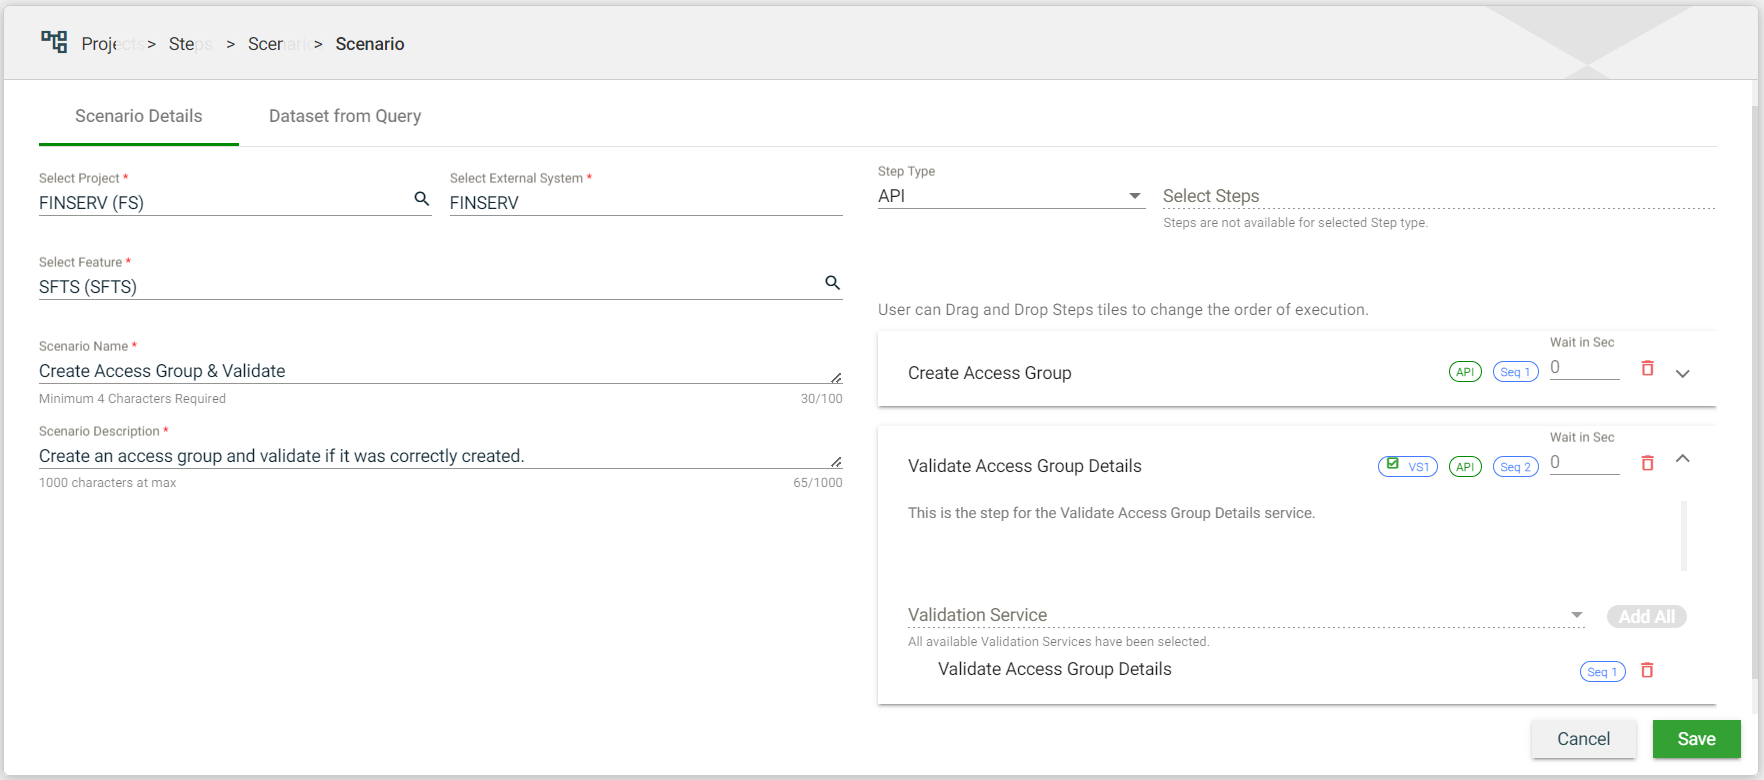Click the Seq 2 badge on Validate step
Viewport: 1764px width, 780px height.
[x=1515, y=467]
